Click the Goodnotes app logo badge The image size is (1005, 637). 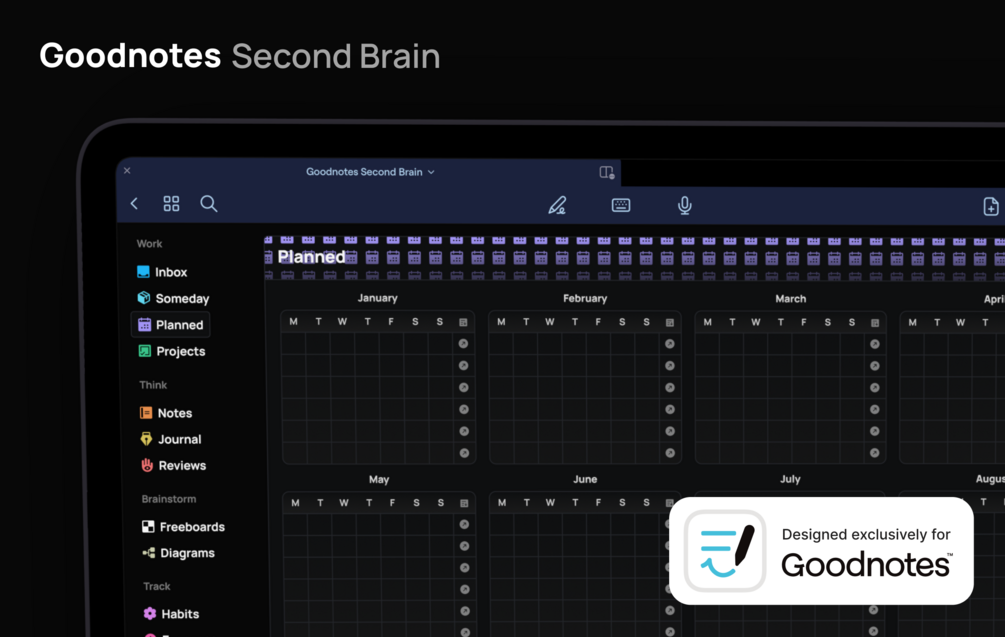pyautogui.click(x=725, y=551)
